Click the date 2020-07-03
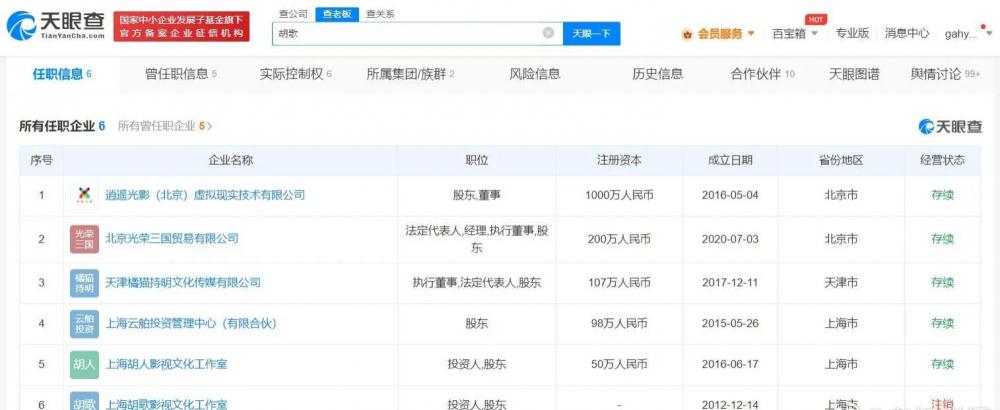The height and width of the screenshot is (410, 1000). point(730,240)
